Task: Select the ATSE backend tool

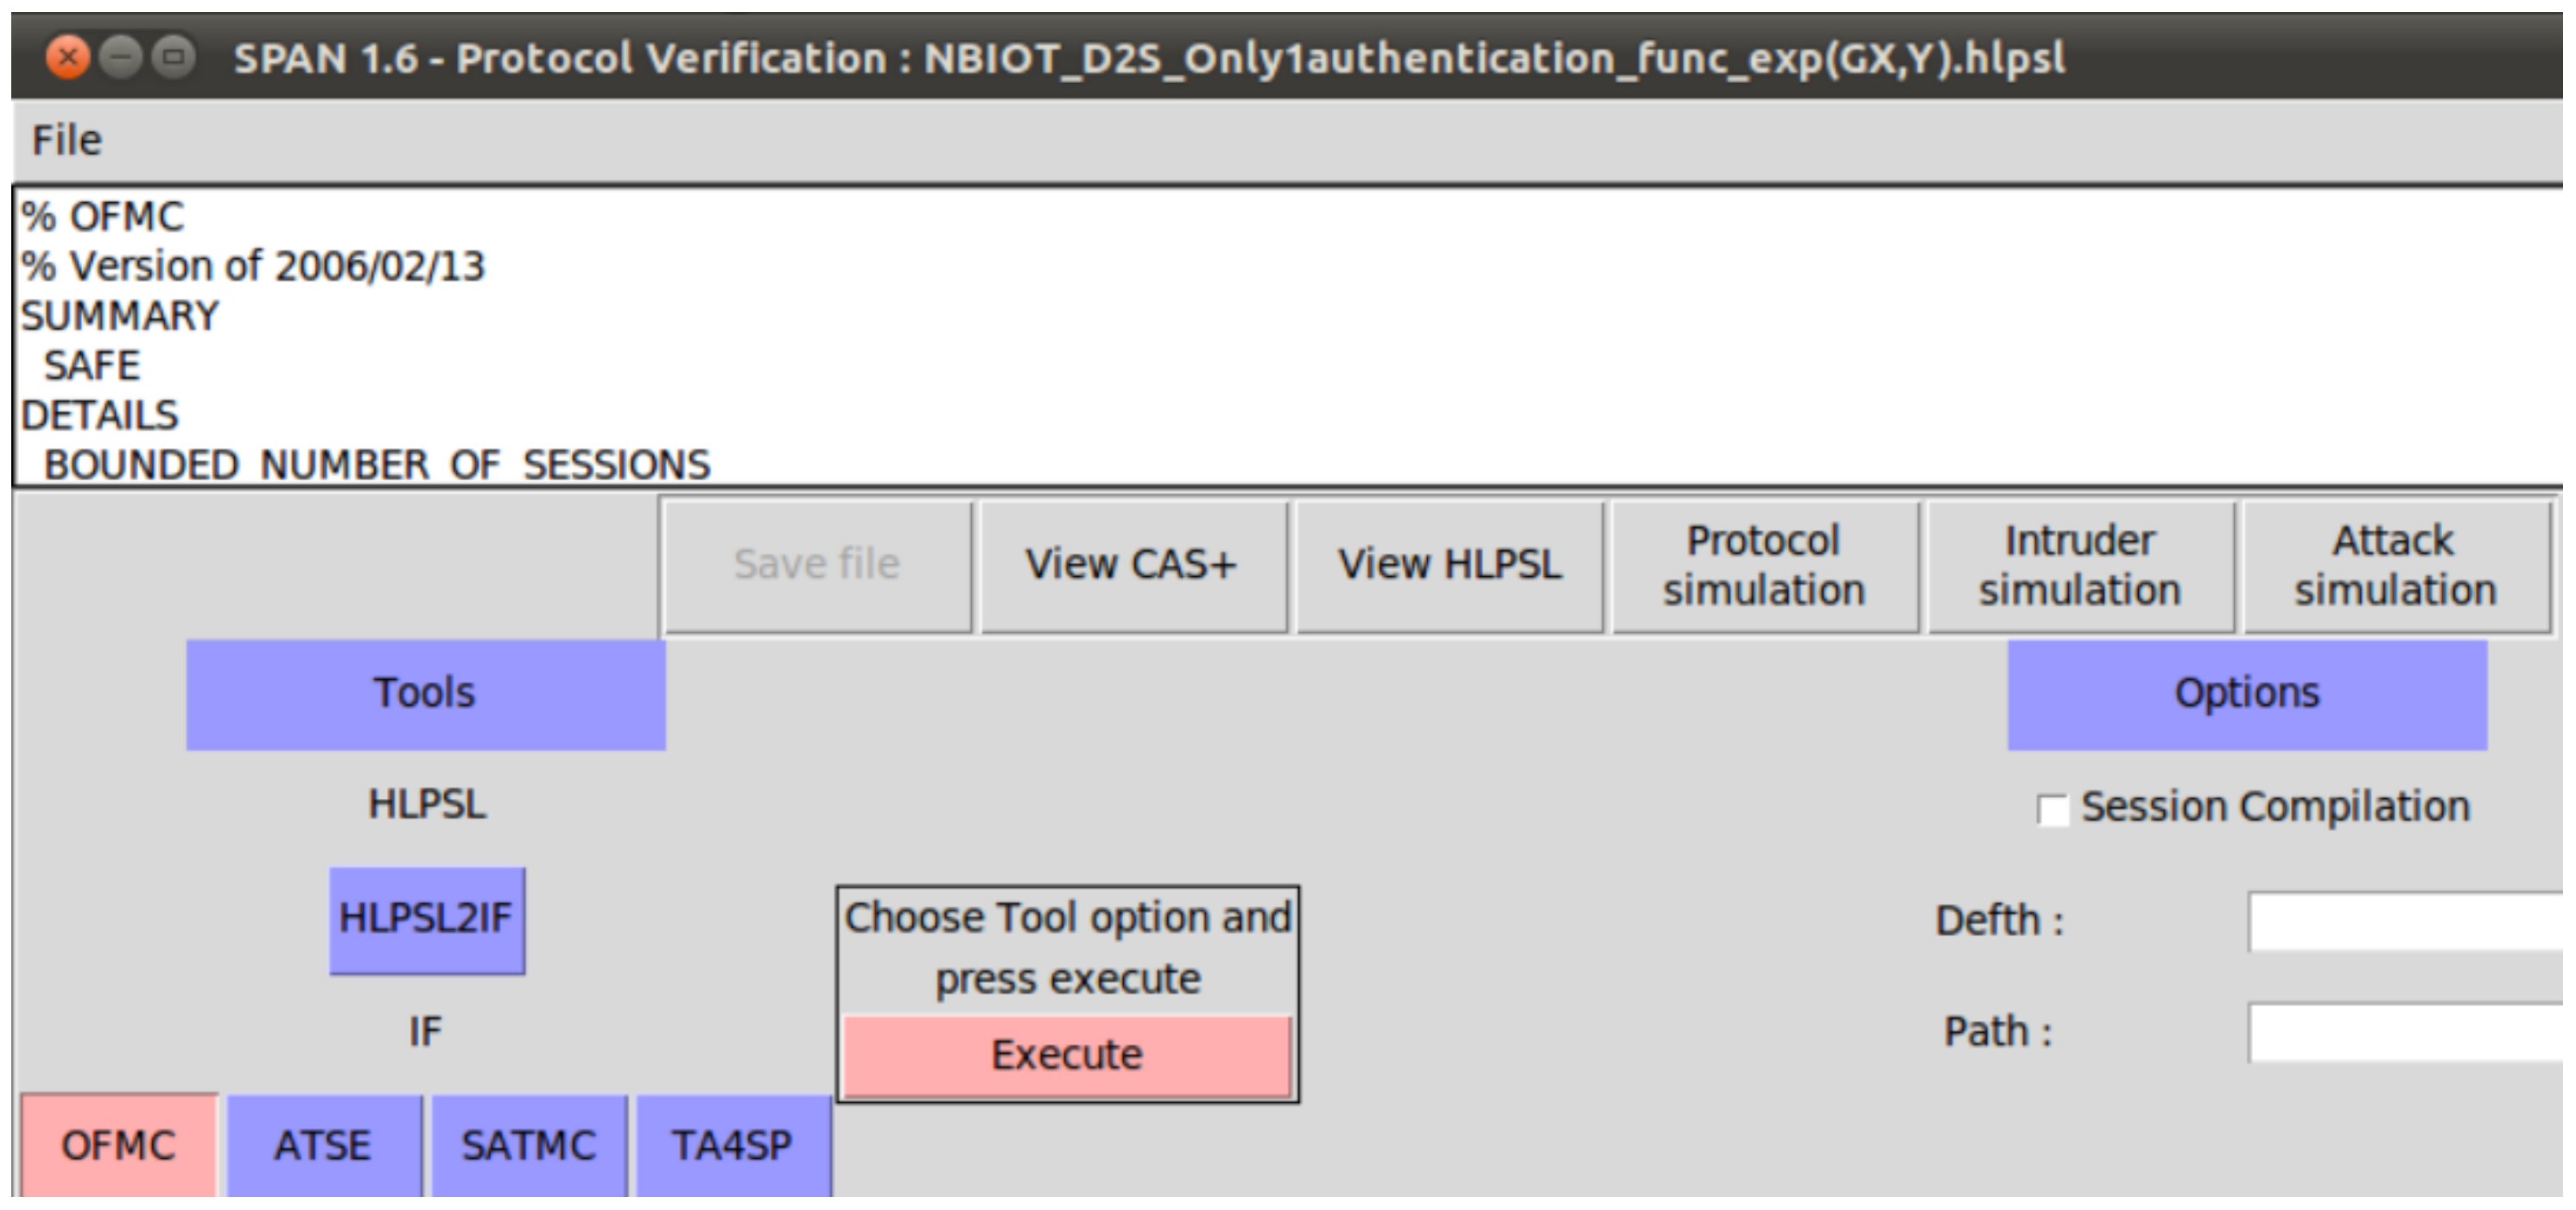Action: pos(323,1145)
